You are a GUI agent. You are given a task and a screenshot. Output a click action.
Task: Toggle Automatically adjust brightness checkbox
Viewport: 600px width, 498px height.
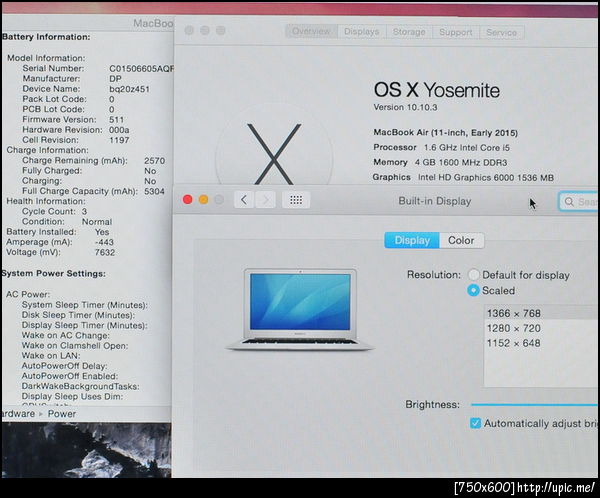click(475, 423)
